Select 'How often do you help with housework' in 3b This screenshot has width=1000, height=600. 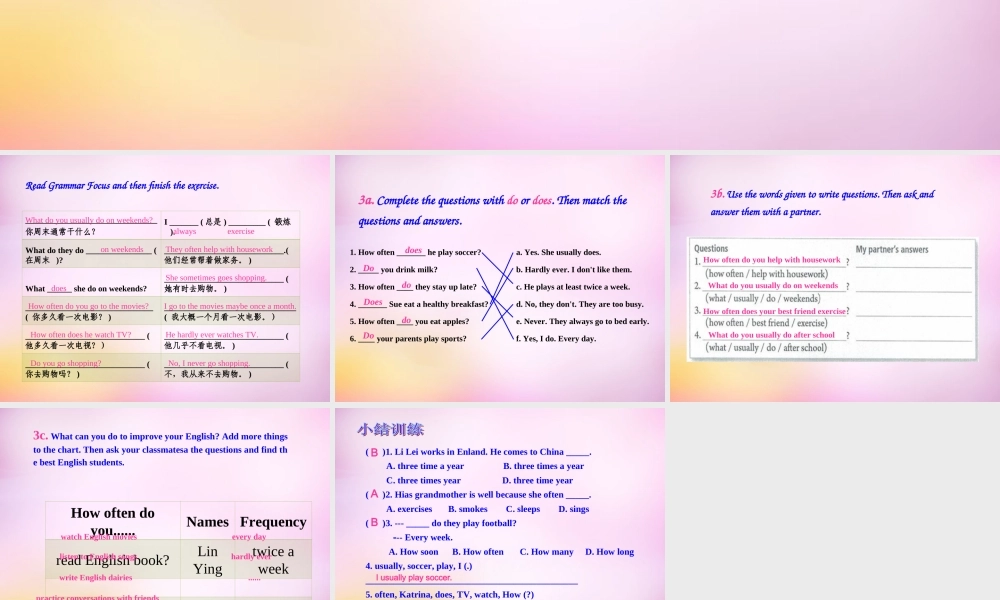(x=772, y=260)
